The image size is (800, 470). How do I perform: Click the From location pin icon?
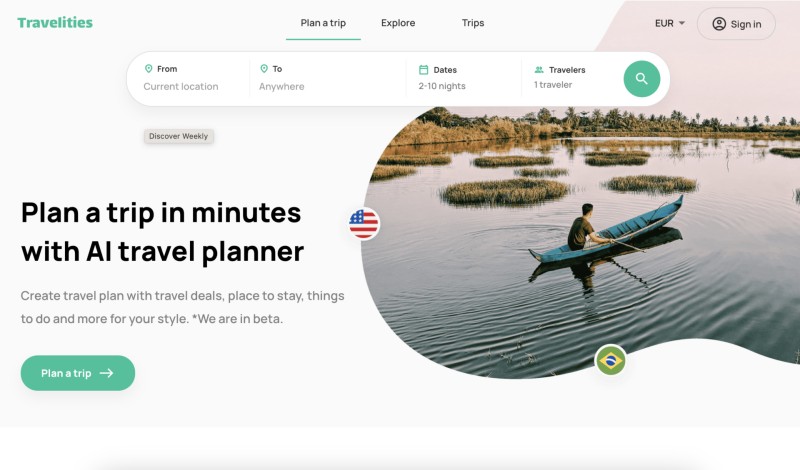coord(148,68)
